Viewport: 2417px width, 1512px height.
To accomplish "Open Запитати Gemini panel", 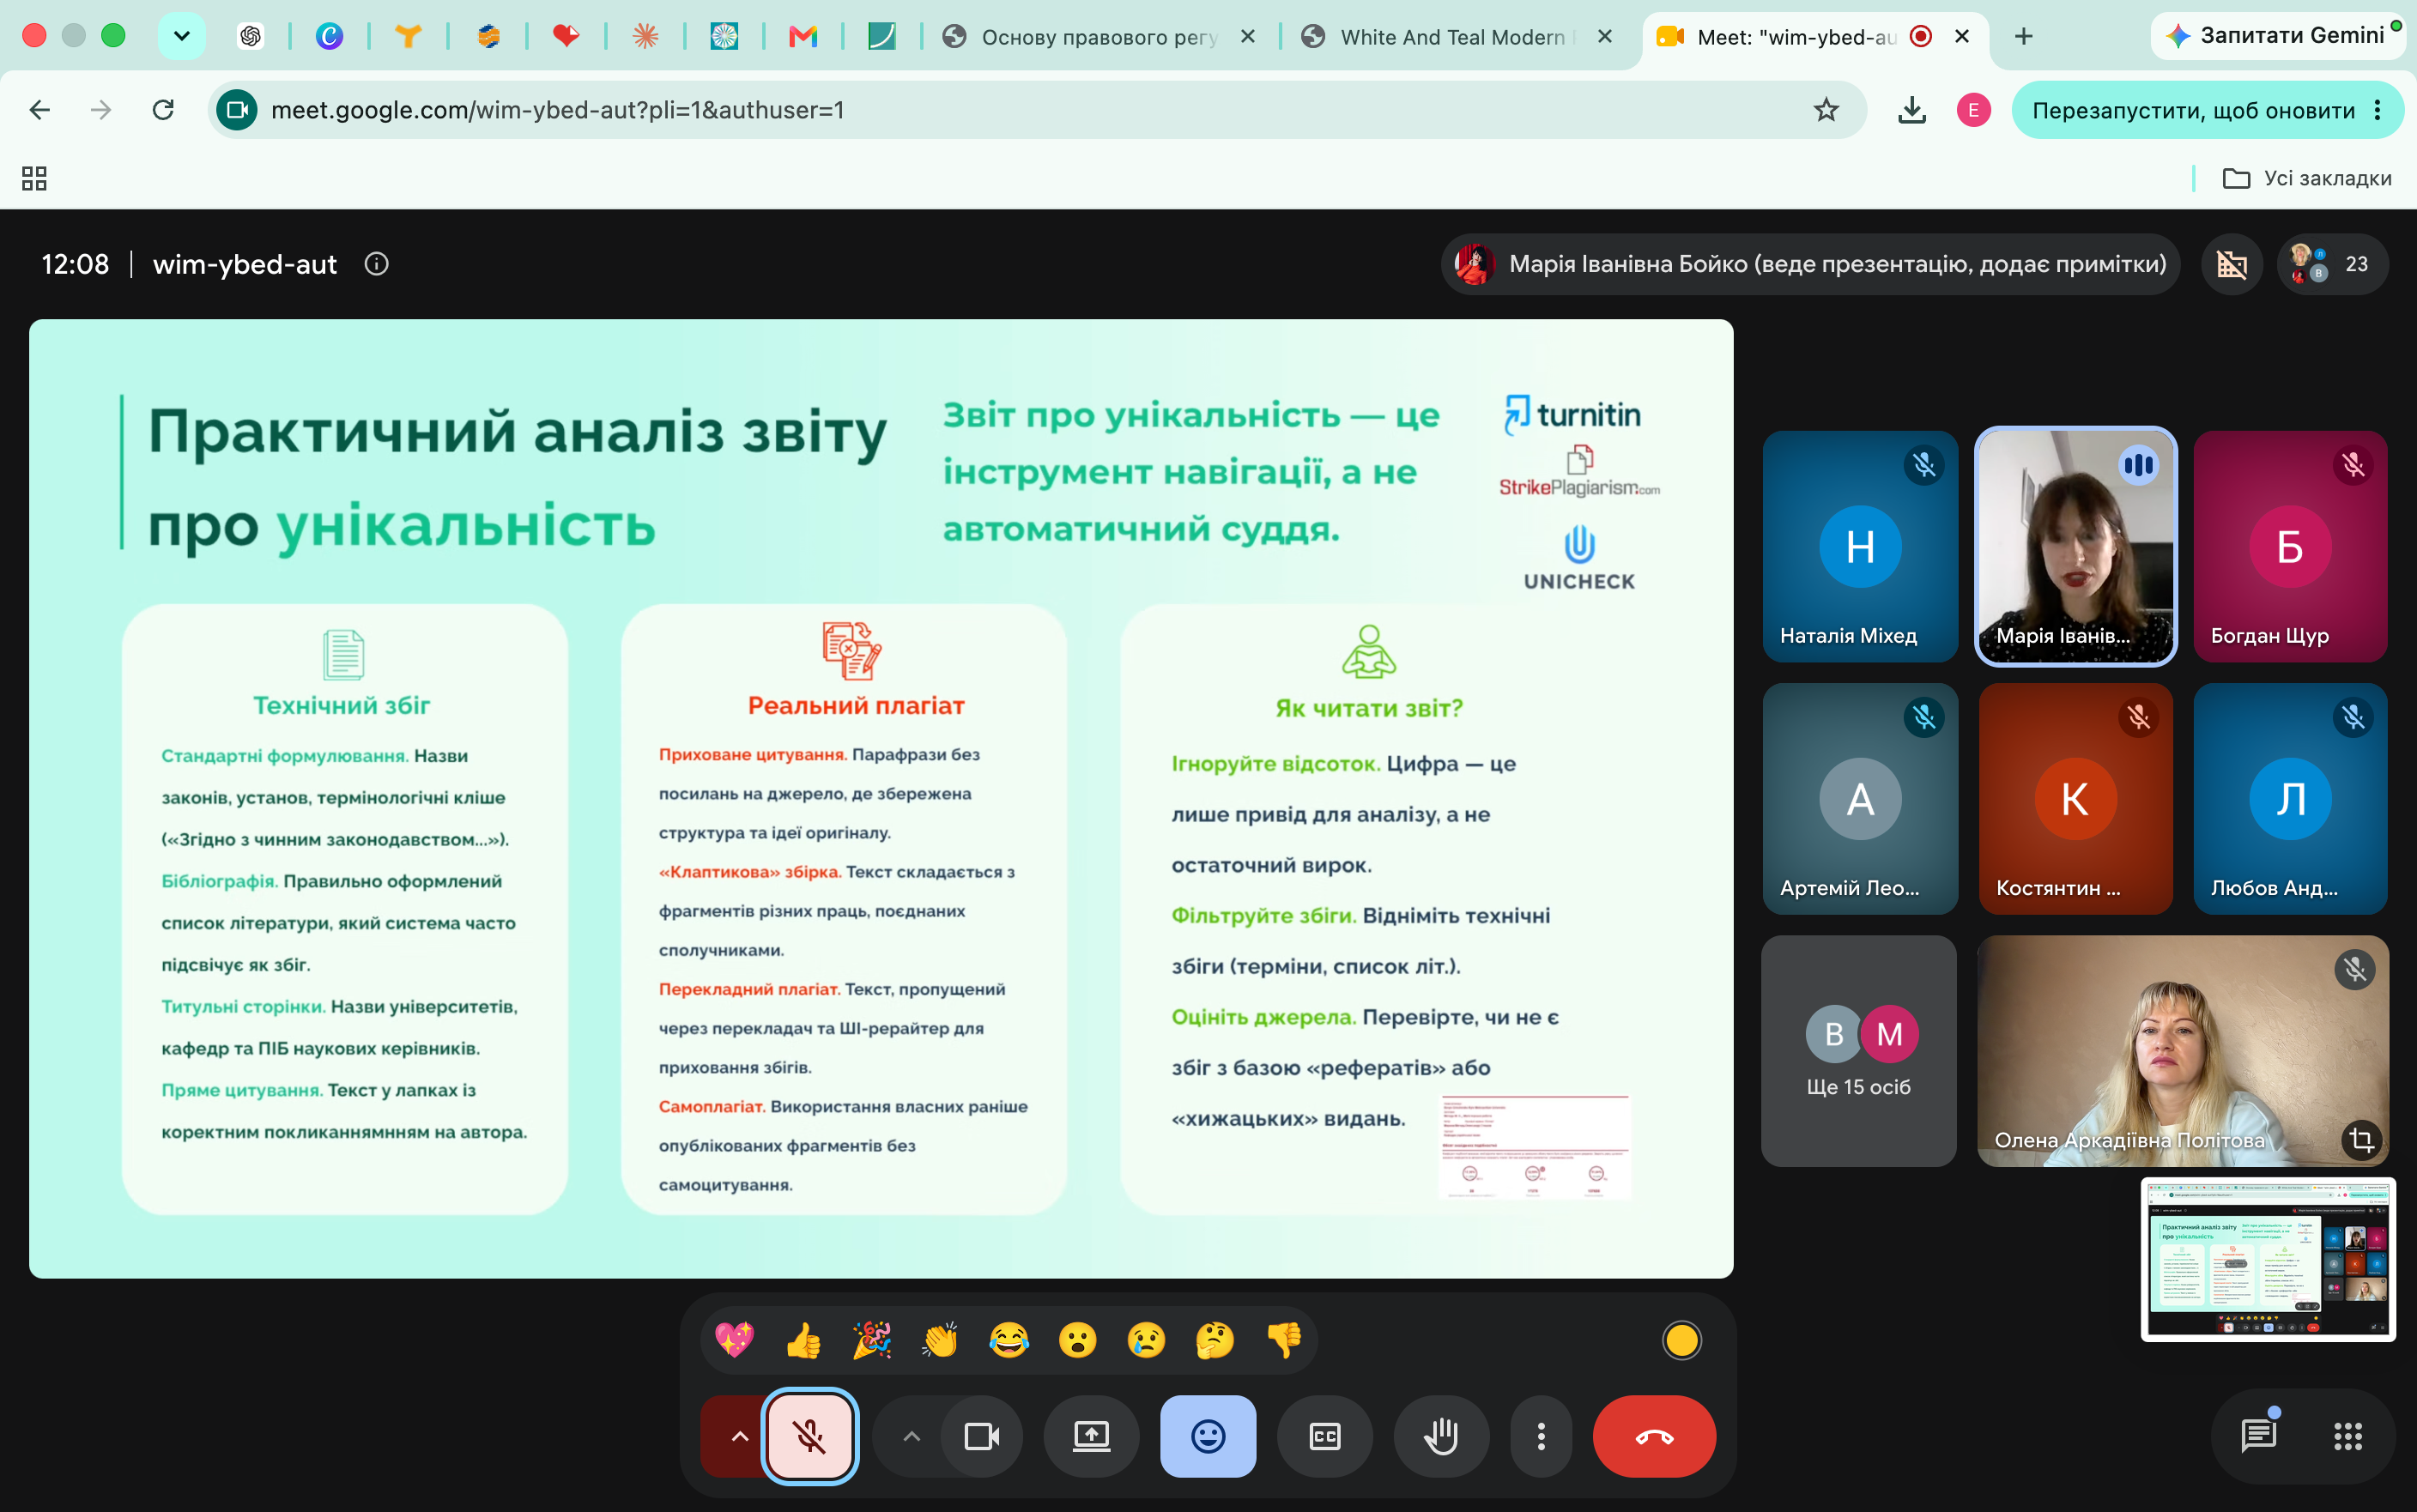I will click(2276, 36).
